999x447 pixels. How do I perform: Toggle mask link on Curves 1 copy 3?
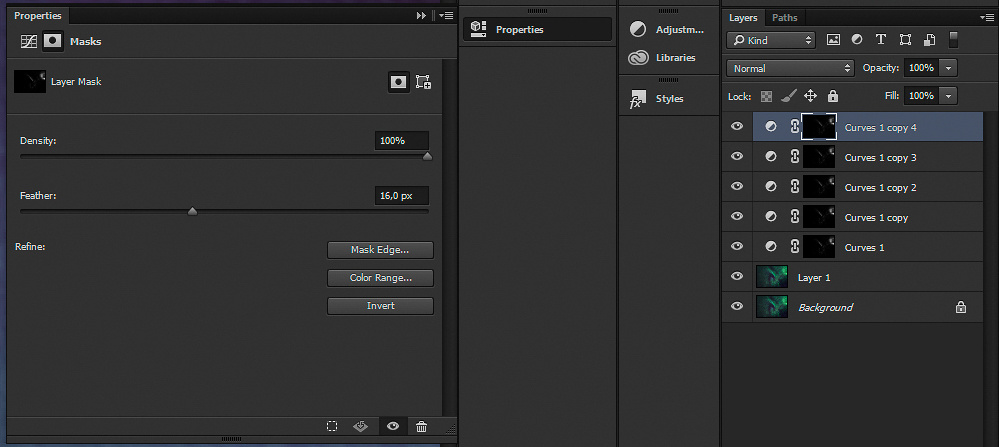794,157
